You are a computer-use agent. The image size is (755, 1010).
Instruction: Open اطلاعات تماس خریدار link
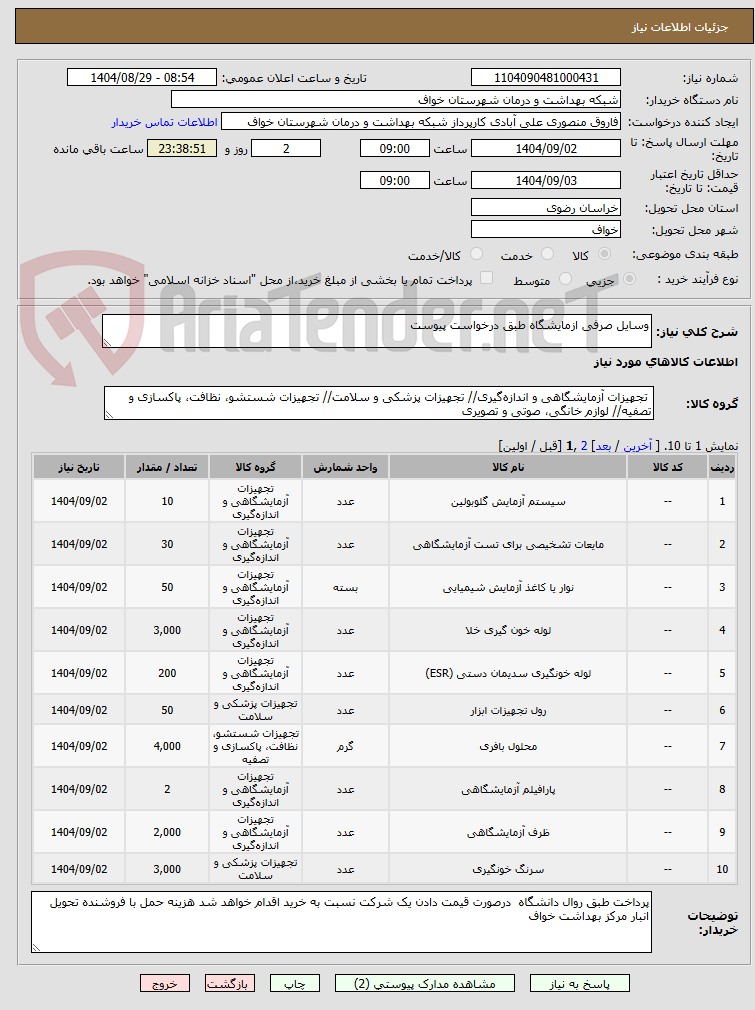pyautogui.click(x=164, y=122)
